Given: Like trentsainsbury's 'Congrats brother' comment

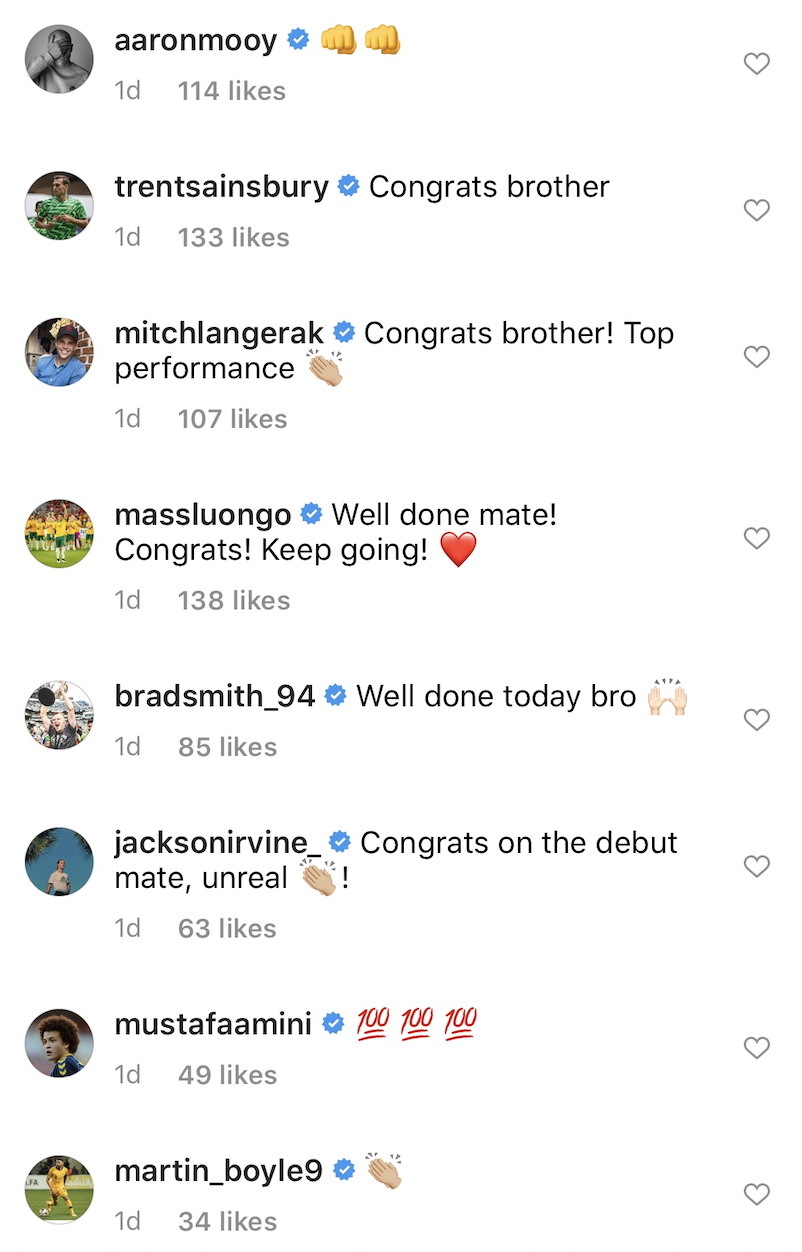Looking at the screenshot, I should click(x=757, y=210).
